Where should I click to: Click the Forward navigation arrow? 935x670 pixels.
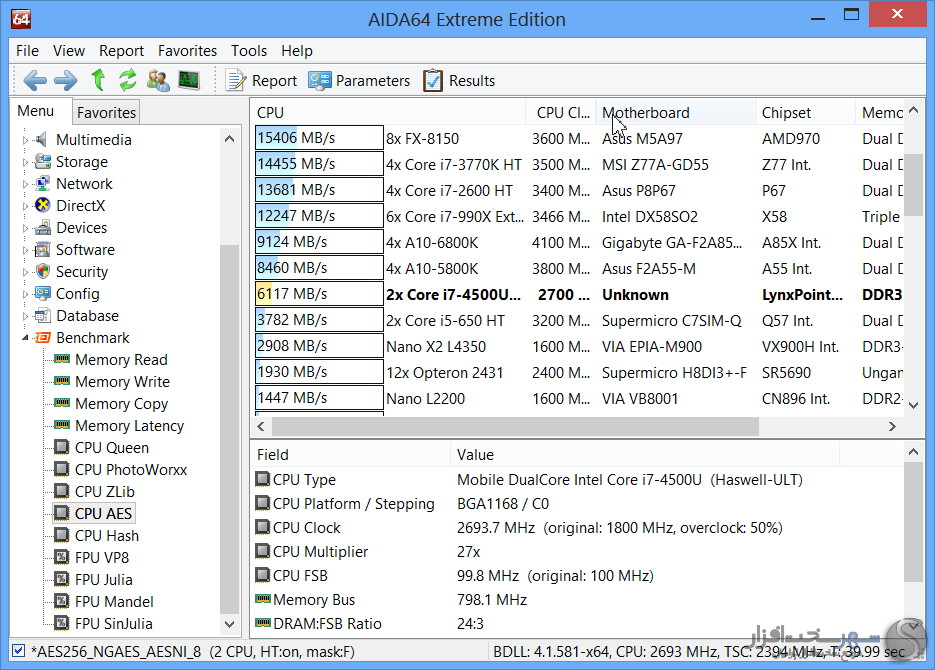(x=65, y=80)
